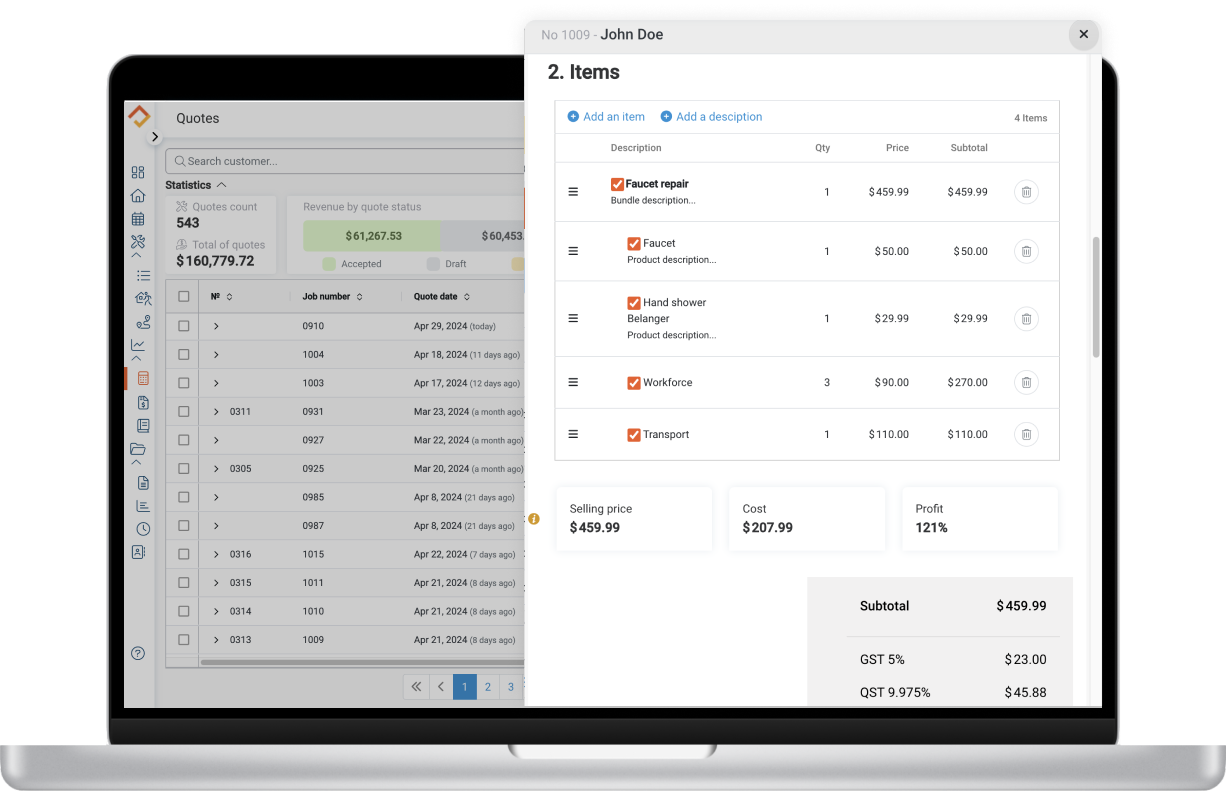Select the route planning icon in sidebar

click(x=142, y=321)
